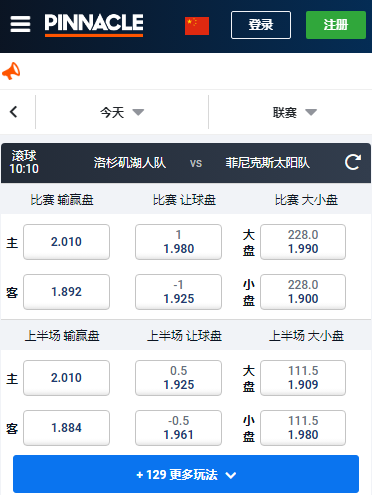The height and width of the screenshot is (495, 372).
Task: Open the 今天 date dropdown
Action: pos(122,112)
